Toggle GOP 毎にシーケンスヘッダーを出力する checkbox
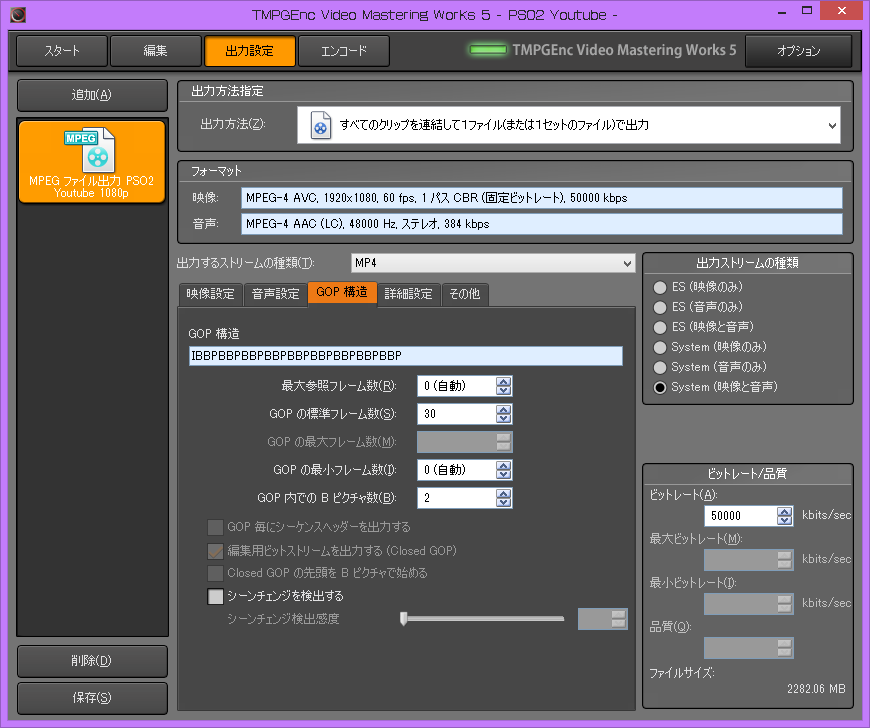This screenshot has width=870, height=728. pos(215,527)
